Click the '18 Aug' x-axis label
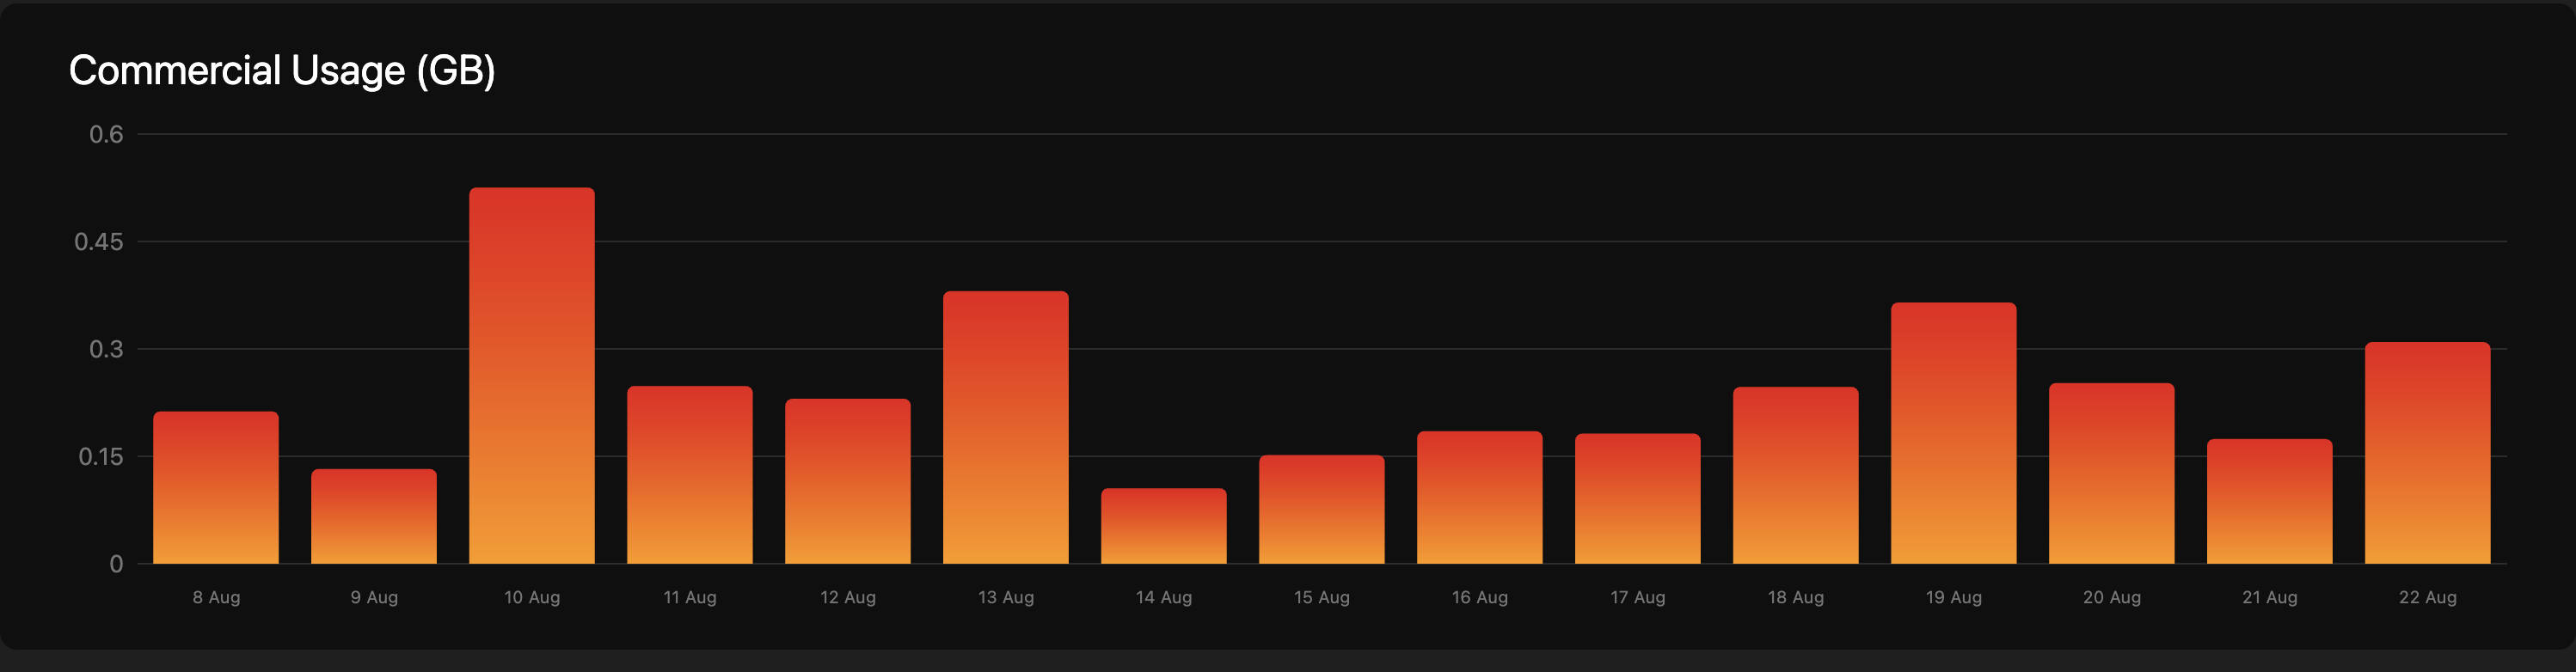Screen dimensions: 2576x672 [1796, 597]
